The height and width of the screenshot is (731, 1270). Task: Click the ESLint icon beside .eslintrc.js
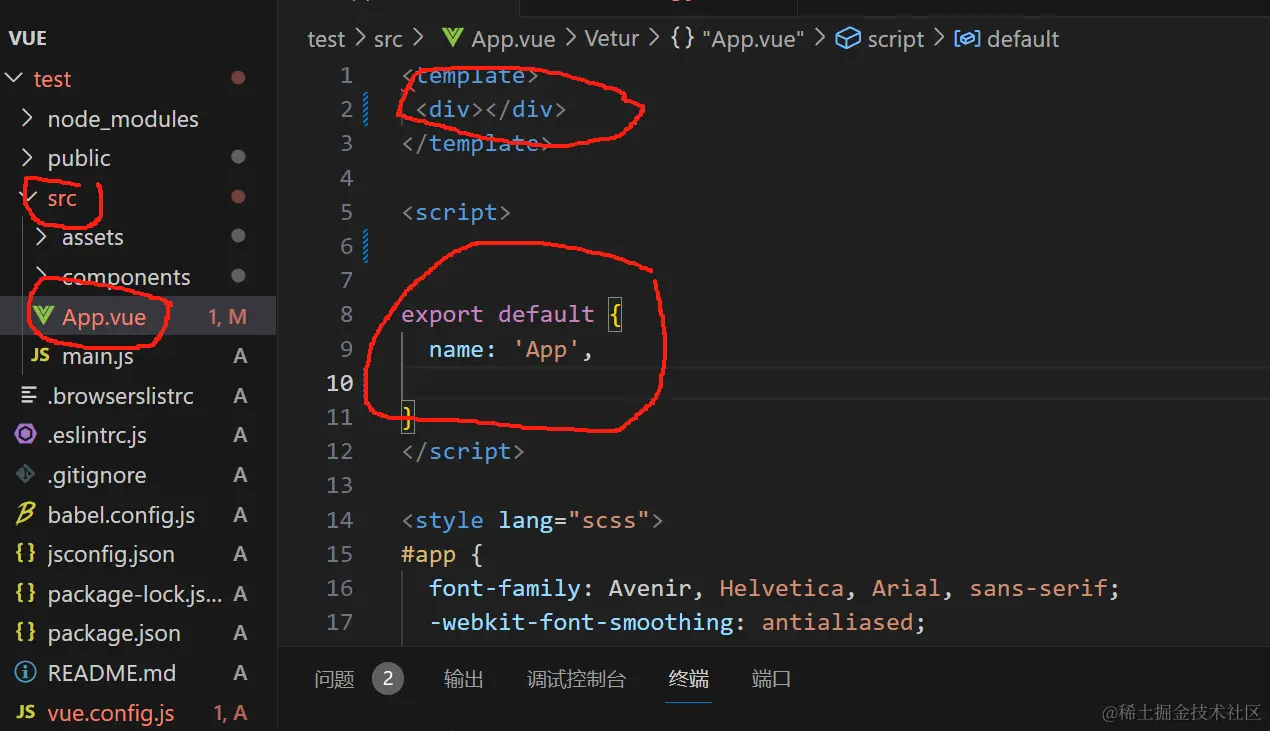pyautogui.click(x=26, y=435)
